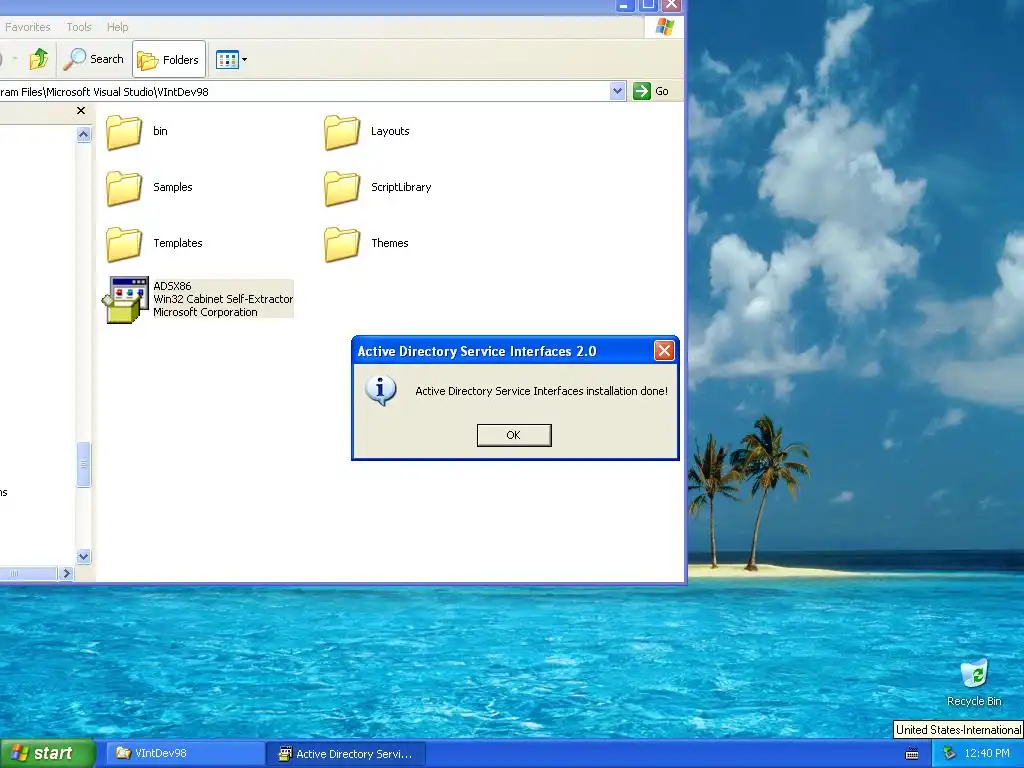Open the Recycle Bin on desktop
Screen dimensions: 1024x768
pyautogui.click(x=974, y=682)
